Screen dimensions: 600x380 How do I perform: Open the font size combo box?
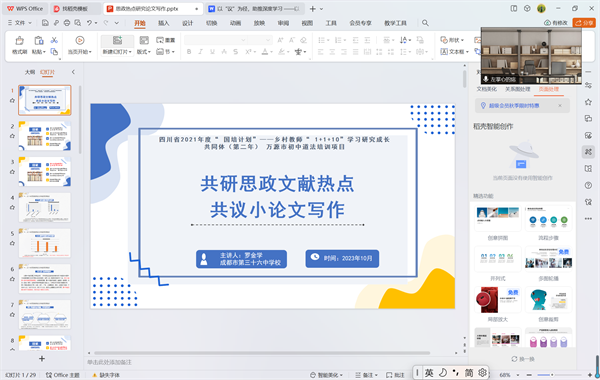[260, 40]
